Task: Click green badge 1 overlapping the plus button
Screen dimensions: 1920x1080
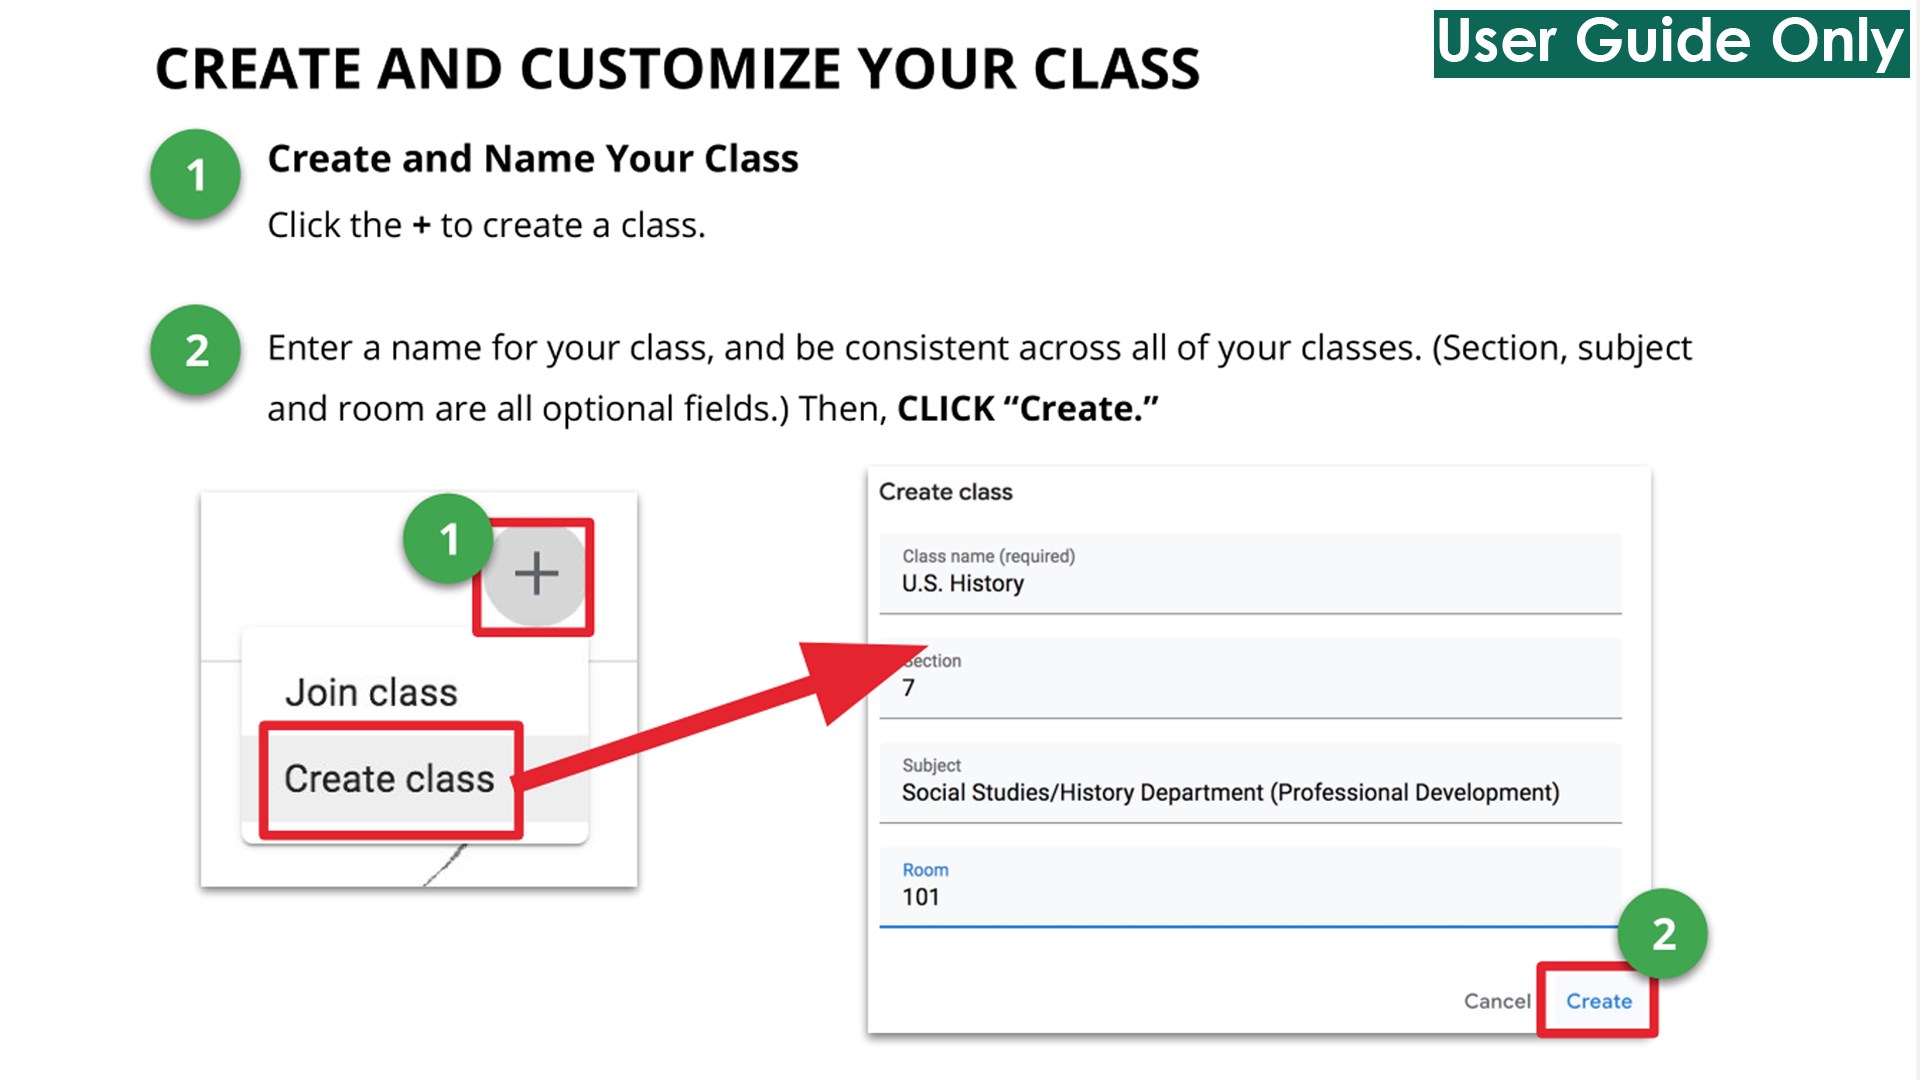Action: 447,539
